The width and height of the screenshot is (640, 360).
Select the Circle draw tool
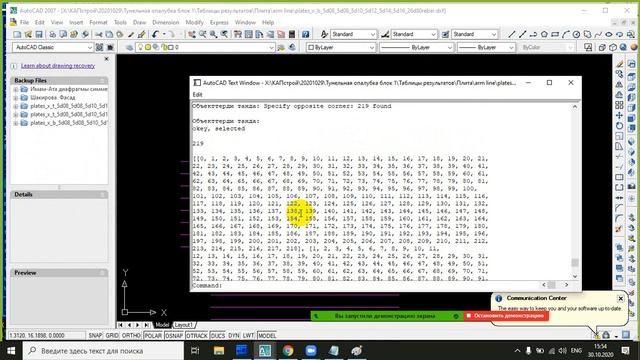(x=576, y=35)
